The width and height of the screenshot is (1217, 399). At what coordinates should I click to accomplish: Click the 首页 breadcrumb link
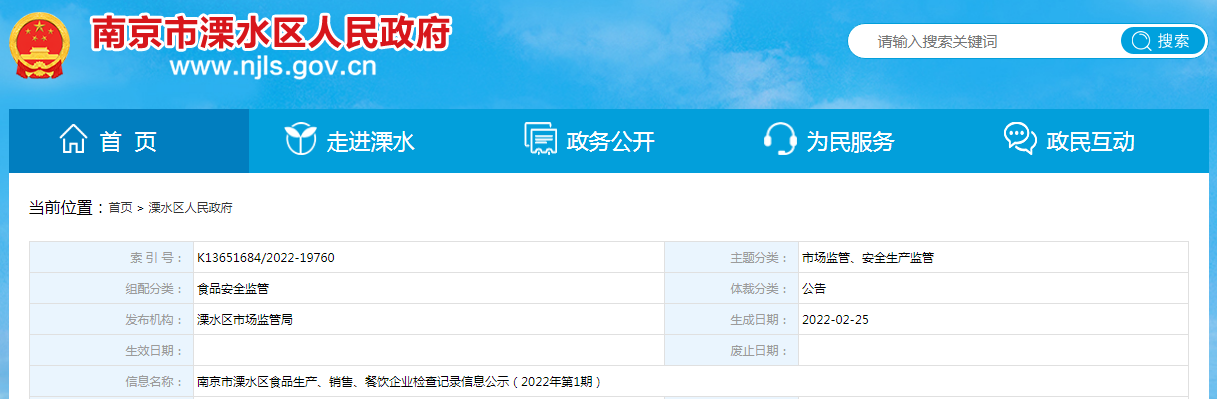point(120,208)
